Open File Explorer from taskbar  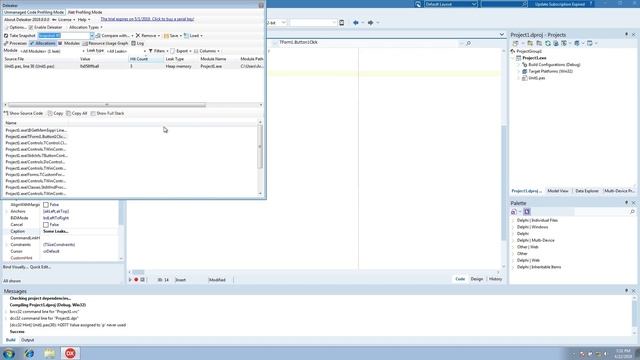[x=50, y=353]
